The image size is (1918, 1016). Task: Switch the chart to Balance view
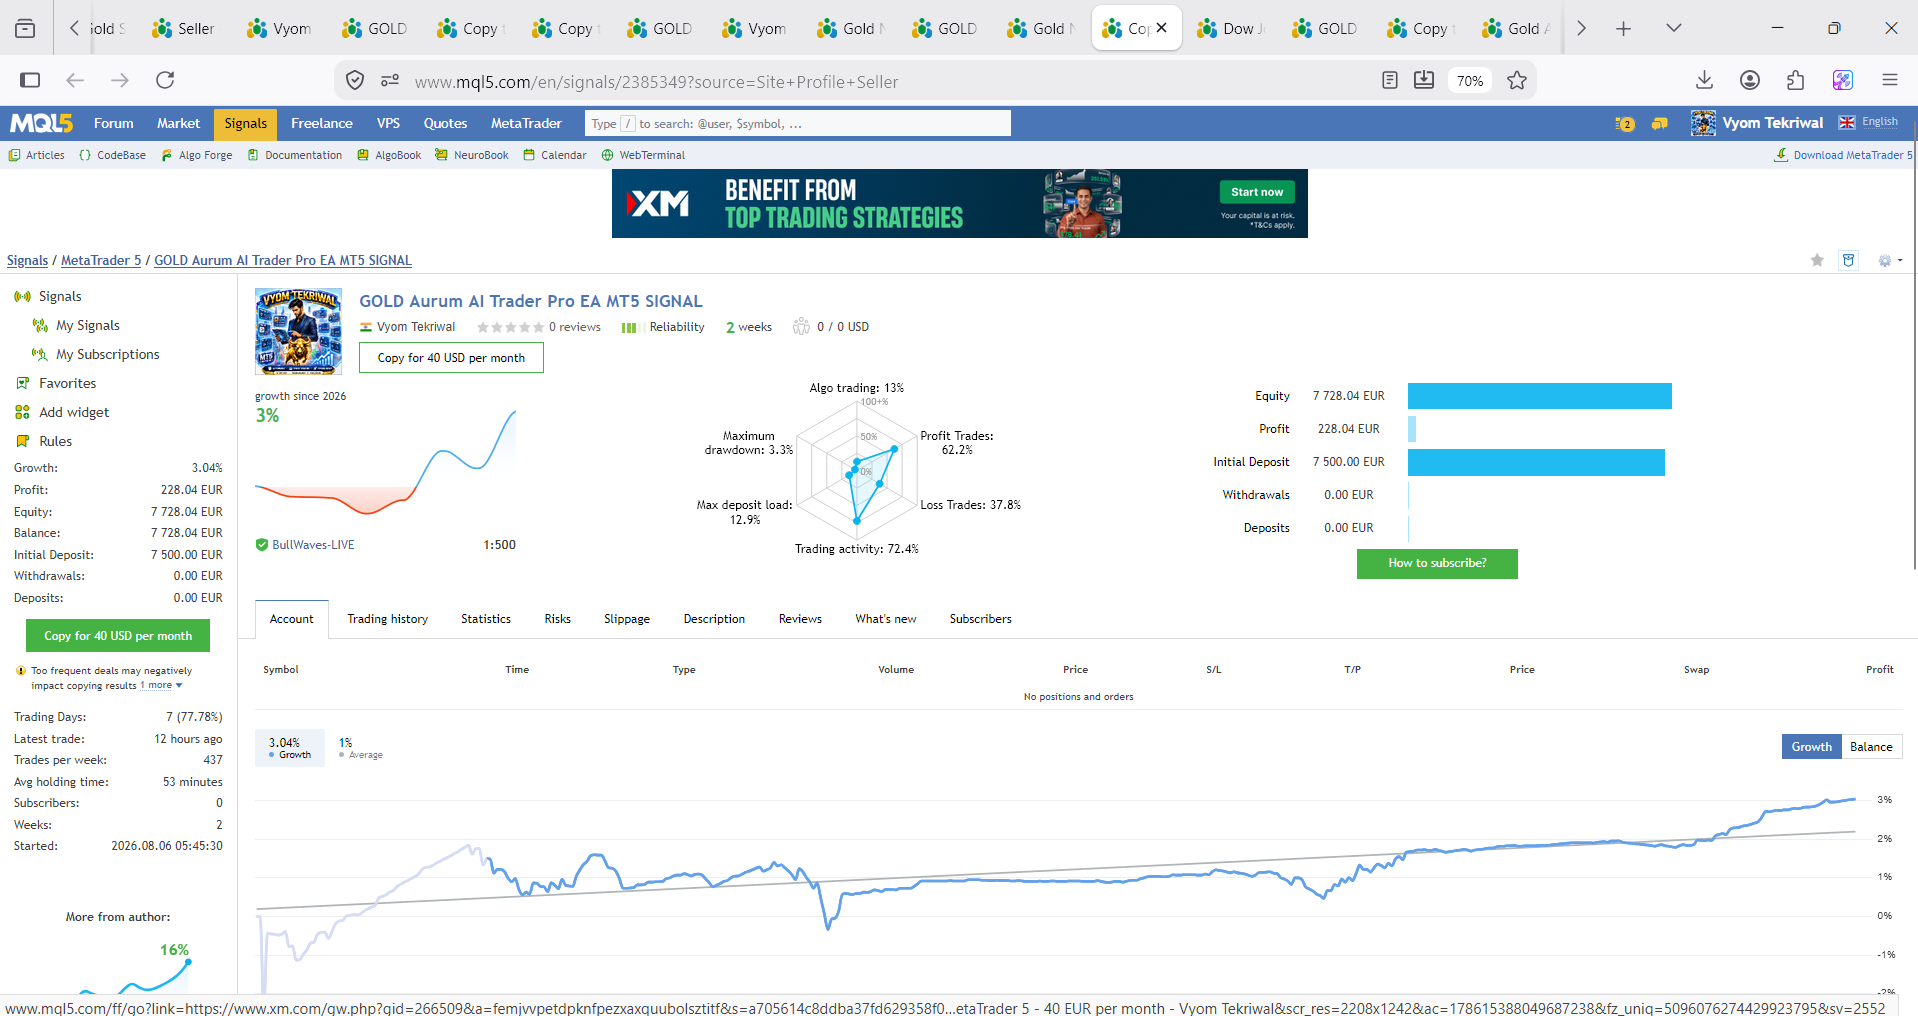click(1871, 747)
